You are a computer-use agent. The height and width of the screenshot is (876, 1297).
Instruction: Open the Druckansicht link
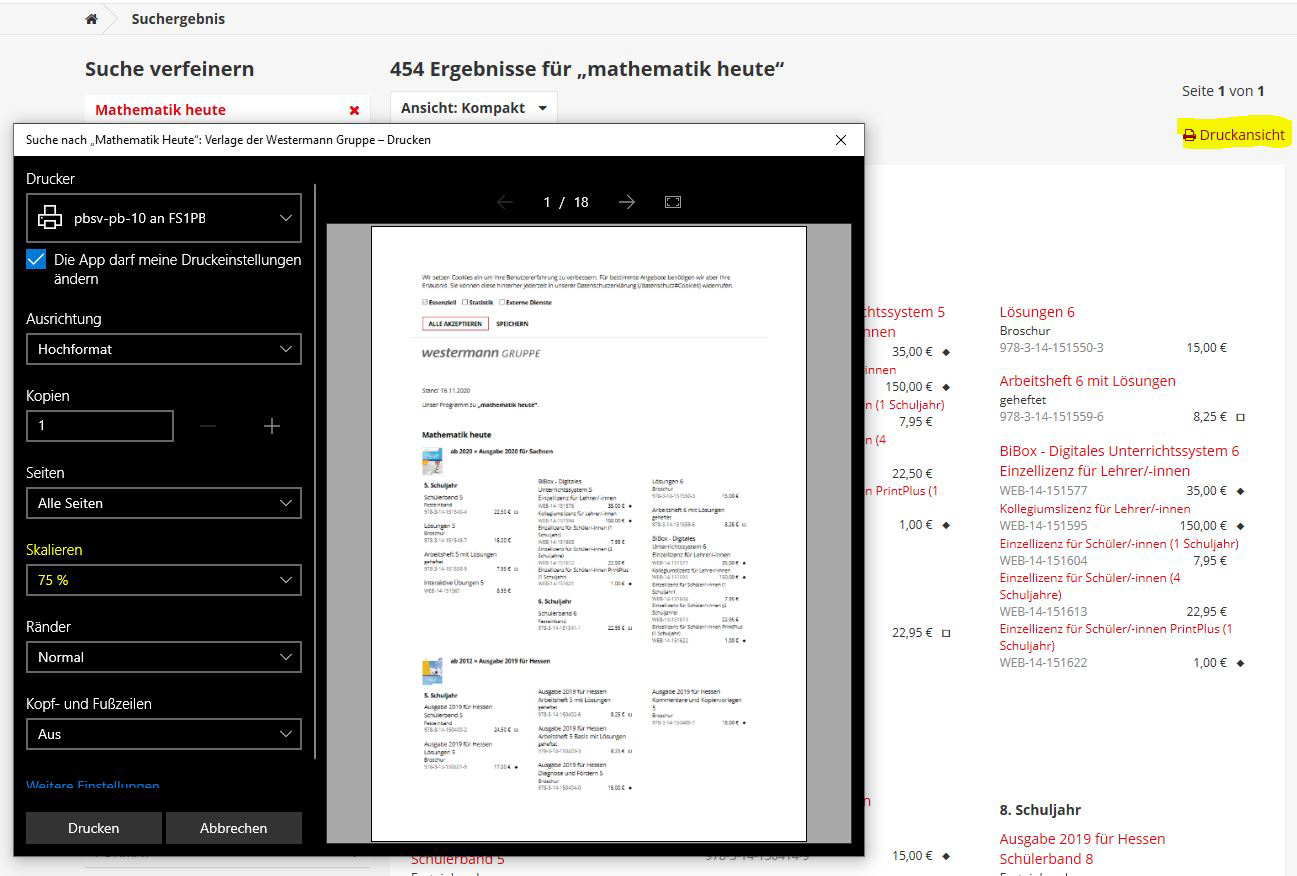pyautogui.click(x=1234, y=135)
